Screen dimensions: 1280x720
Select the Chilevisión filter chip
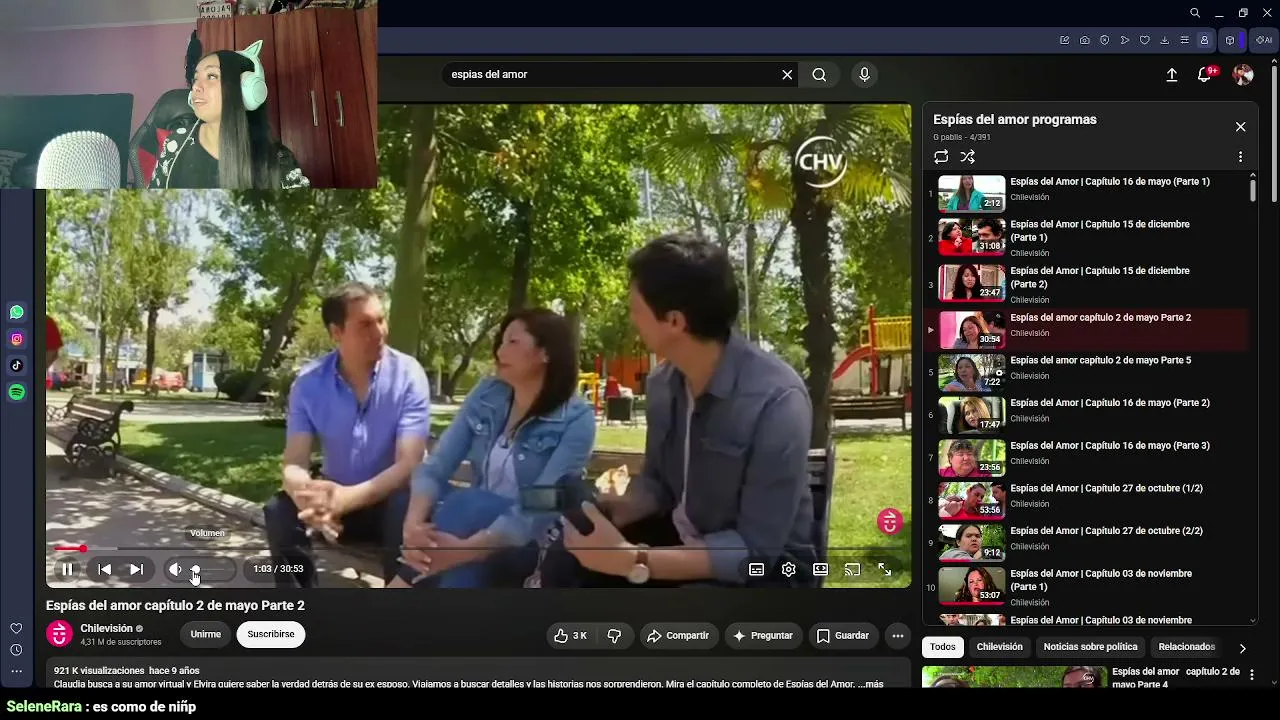[x=1000, y=647]
